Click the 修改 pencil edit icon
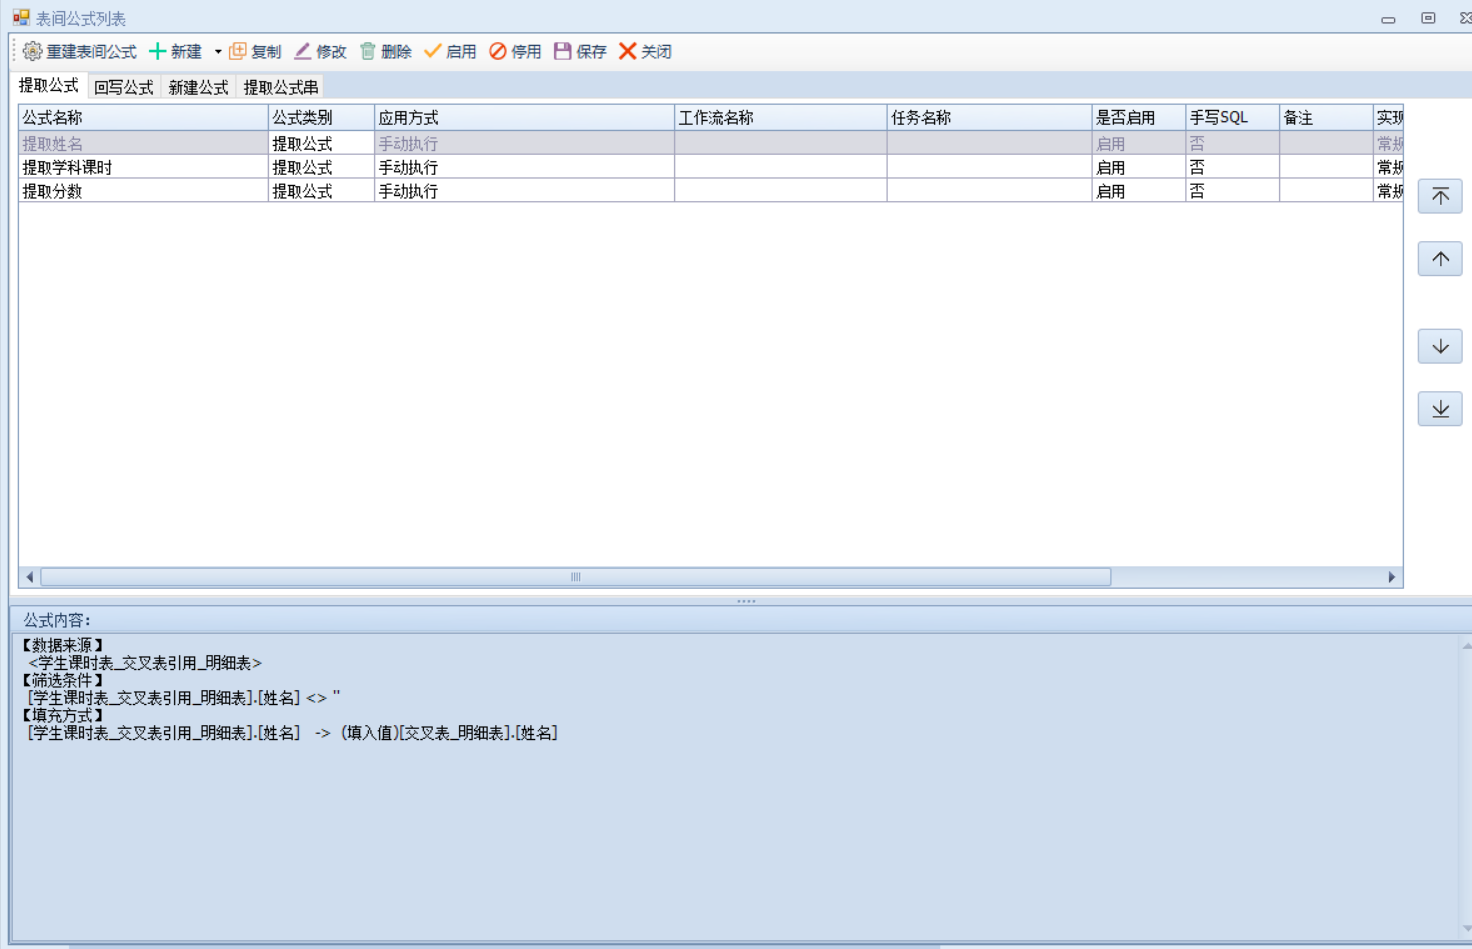 303,51
